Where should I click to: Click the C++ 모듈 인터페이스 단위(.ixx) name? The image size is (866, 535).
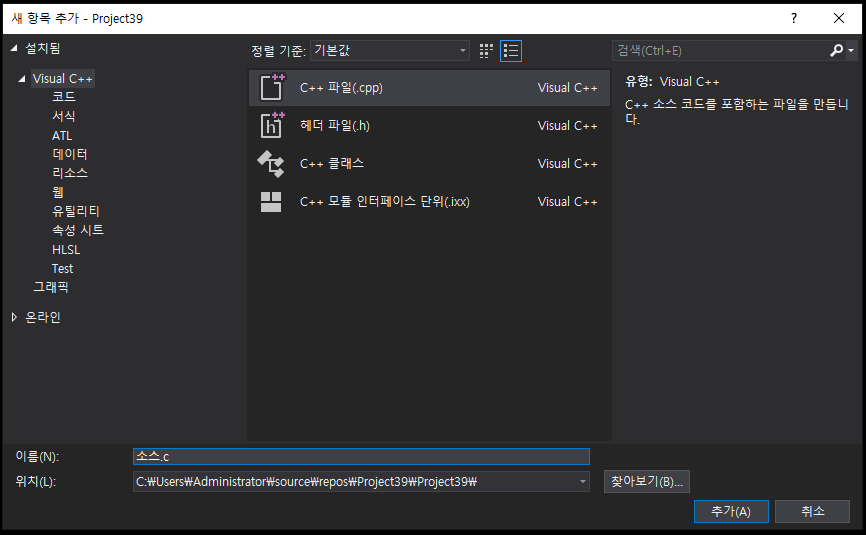click(x=385, y=202)
